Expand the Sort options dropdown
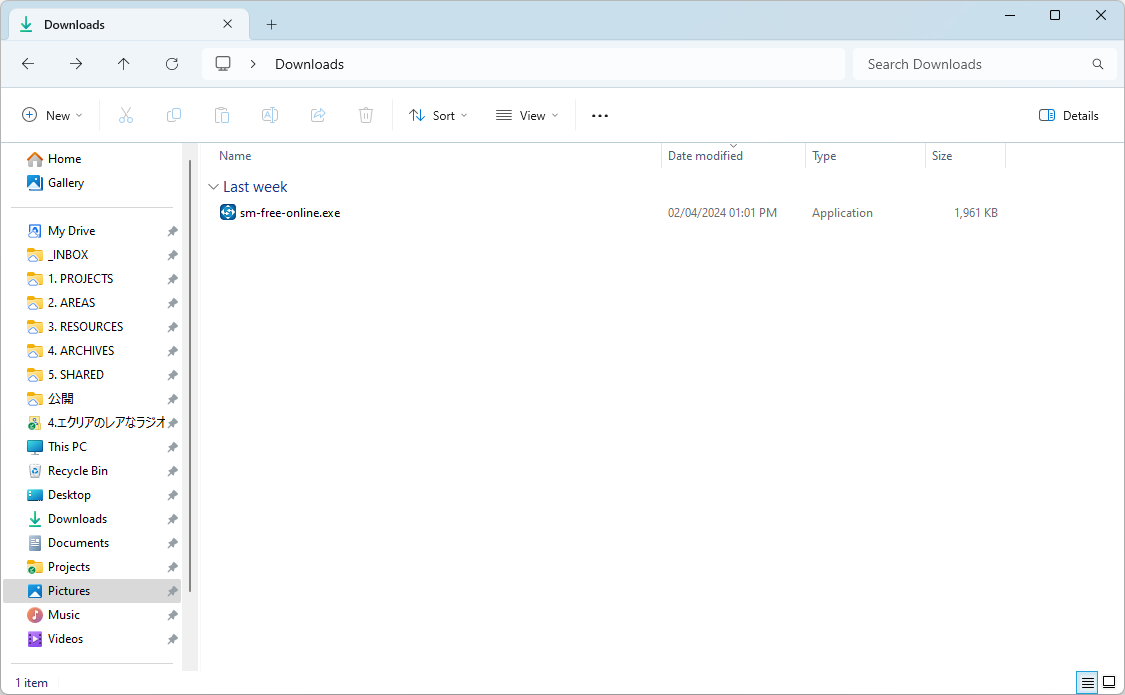The width and height of the screenshot is (1125, 695). point(438,116)
